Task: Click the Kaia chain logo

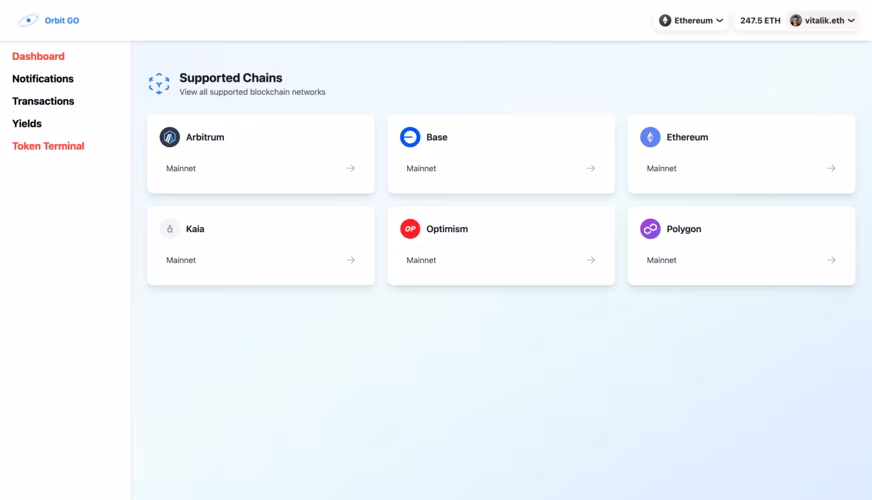Action: [170, 229]
